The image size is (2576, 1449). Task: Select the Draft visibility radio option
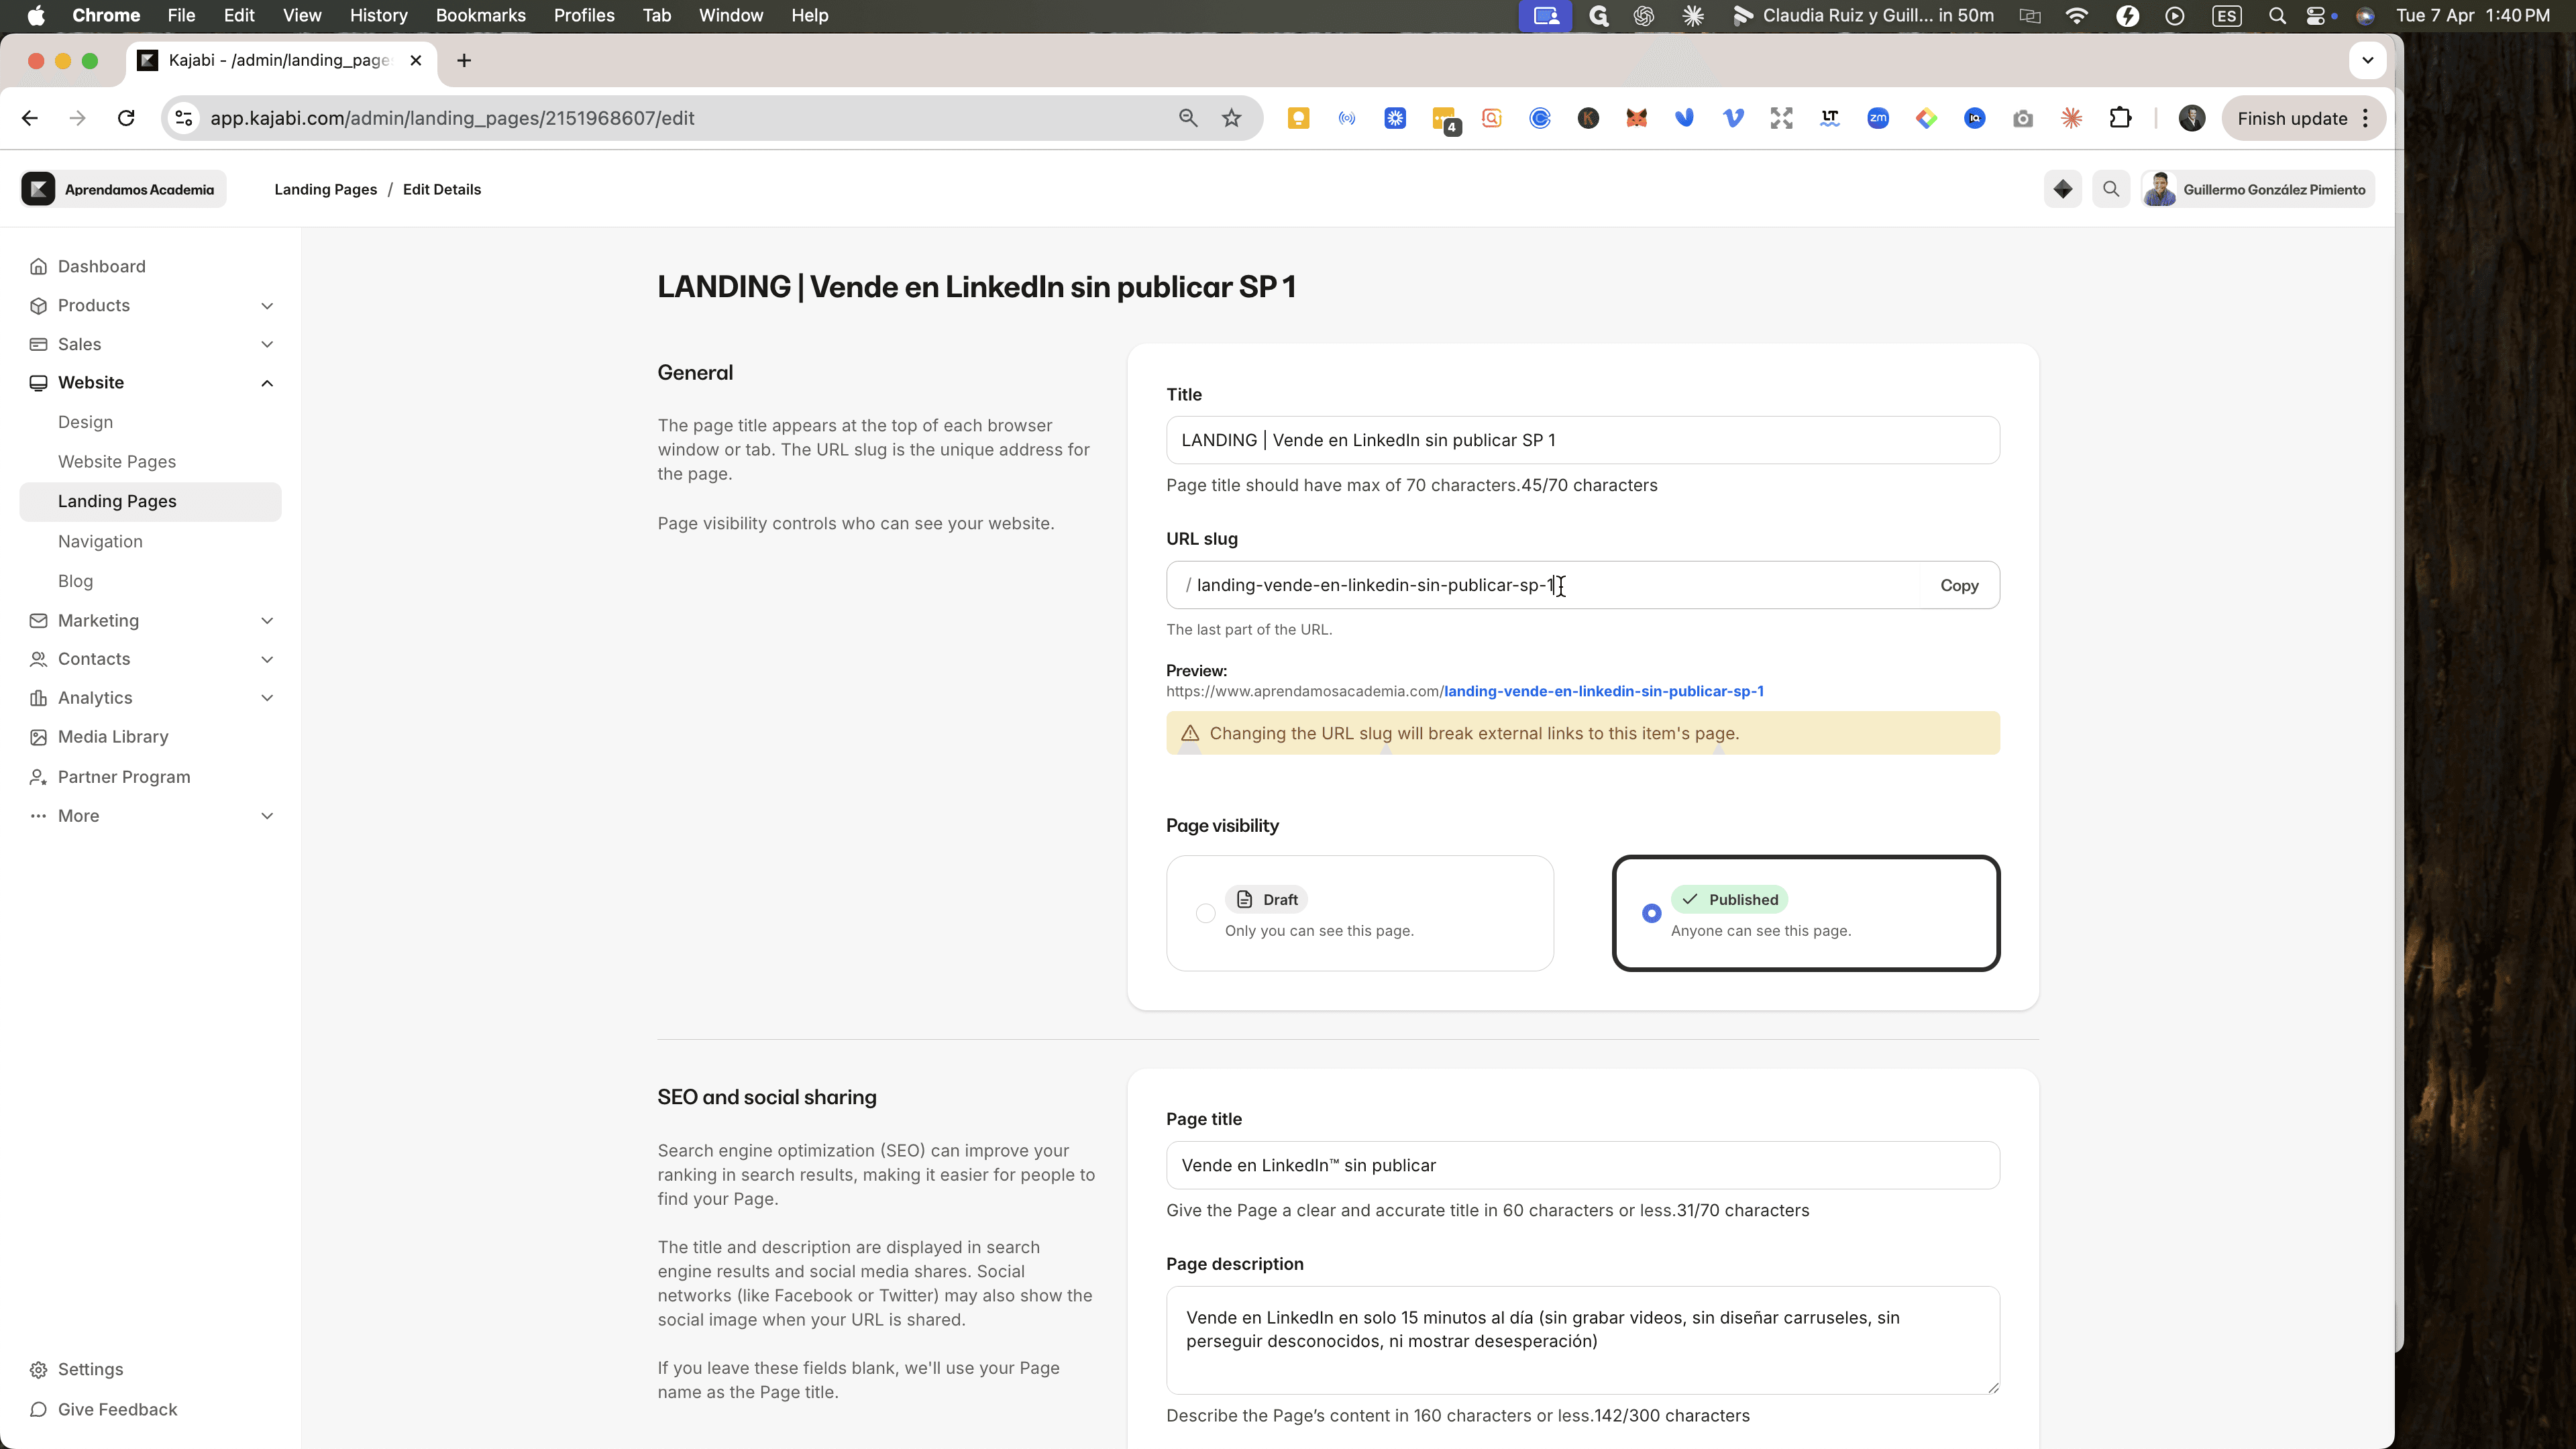[x=1205, y=913]
